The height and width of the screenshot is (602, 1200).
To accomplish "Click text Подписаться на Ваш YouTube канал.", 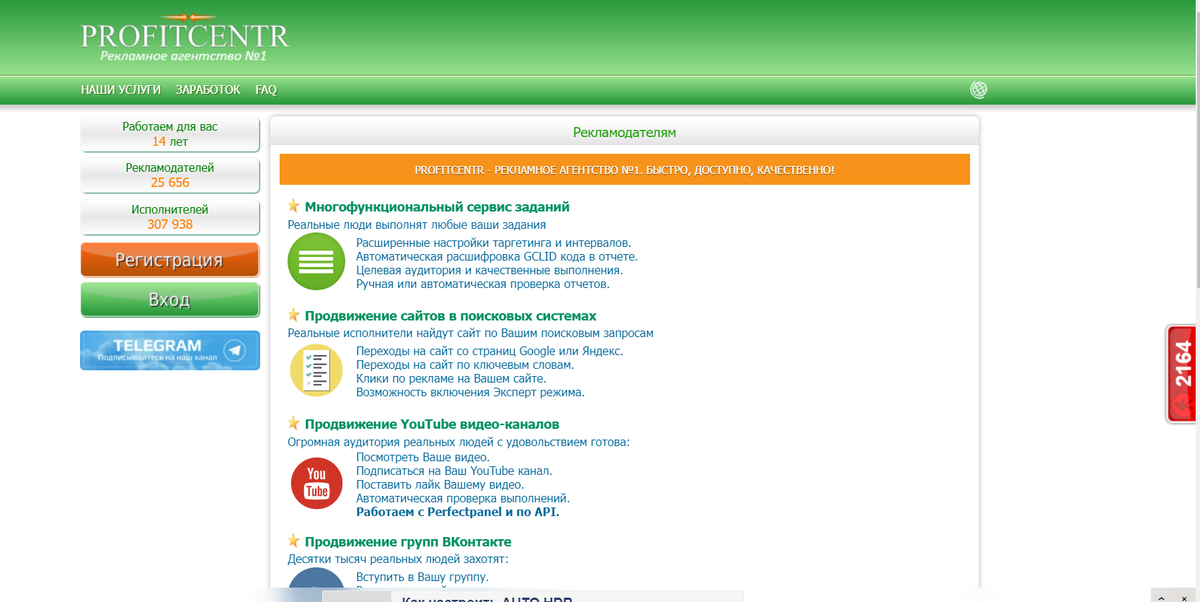I will 454,471.
